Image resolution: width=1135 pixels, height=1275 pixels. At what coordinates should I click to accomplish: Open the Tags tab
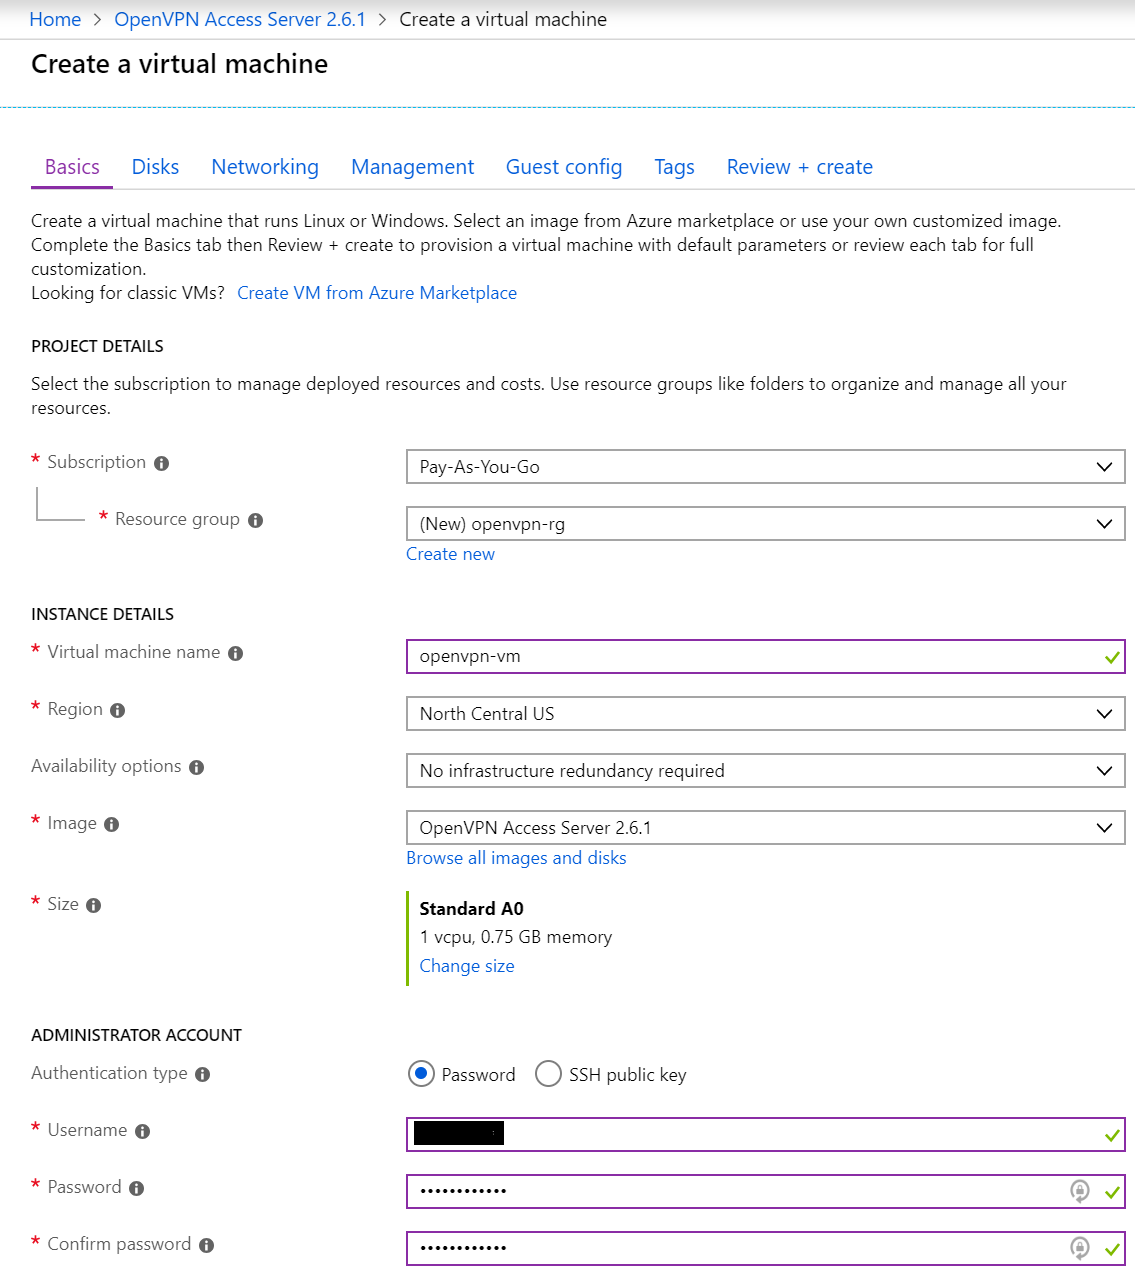[x=674, y=167]
